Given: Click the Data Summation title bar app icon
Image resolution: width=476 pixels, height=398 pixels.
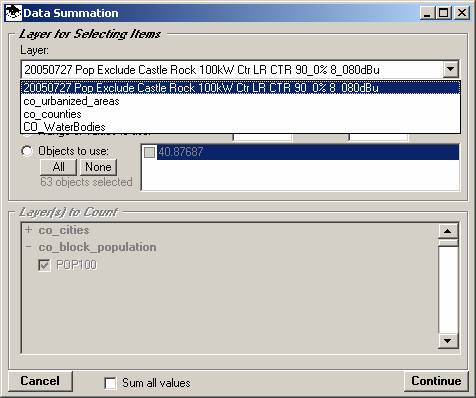Looking at the screenshot, I should pos(14,13).
